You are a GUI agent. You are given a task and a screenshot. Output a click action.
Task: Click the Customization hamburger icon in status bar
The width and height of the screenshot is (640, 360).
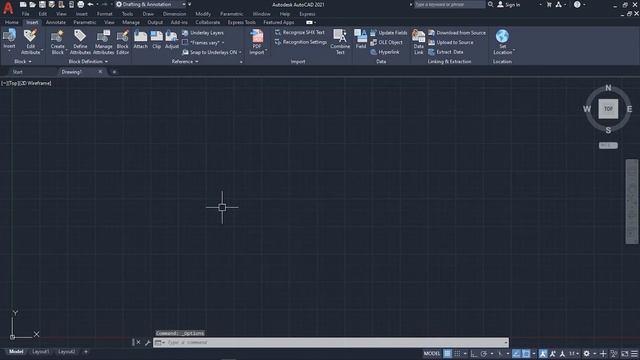click(634, 353)
